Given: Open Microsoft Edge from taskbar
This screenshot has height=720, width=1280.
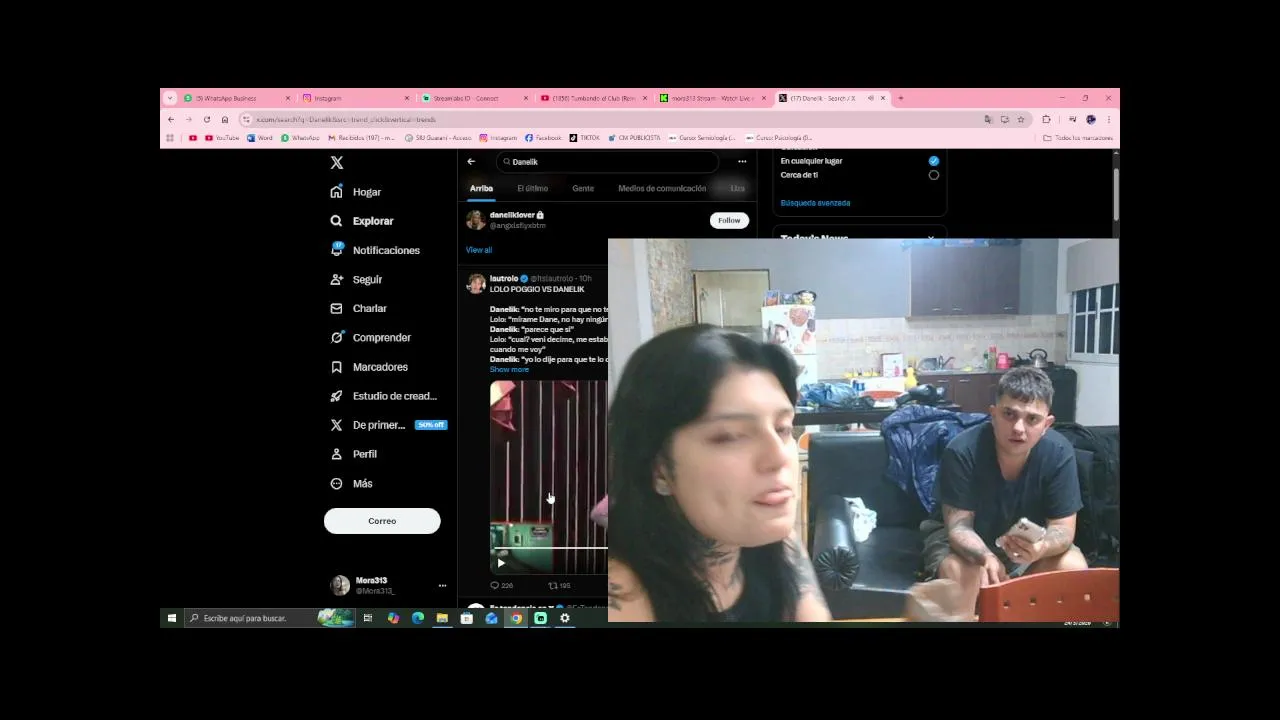Looking at the screenshot, I should click(x=418, y=618).
